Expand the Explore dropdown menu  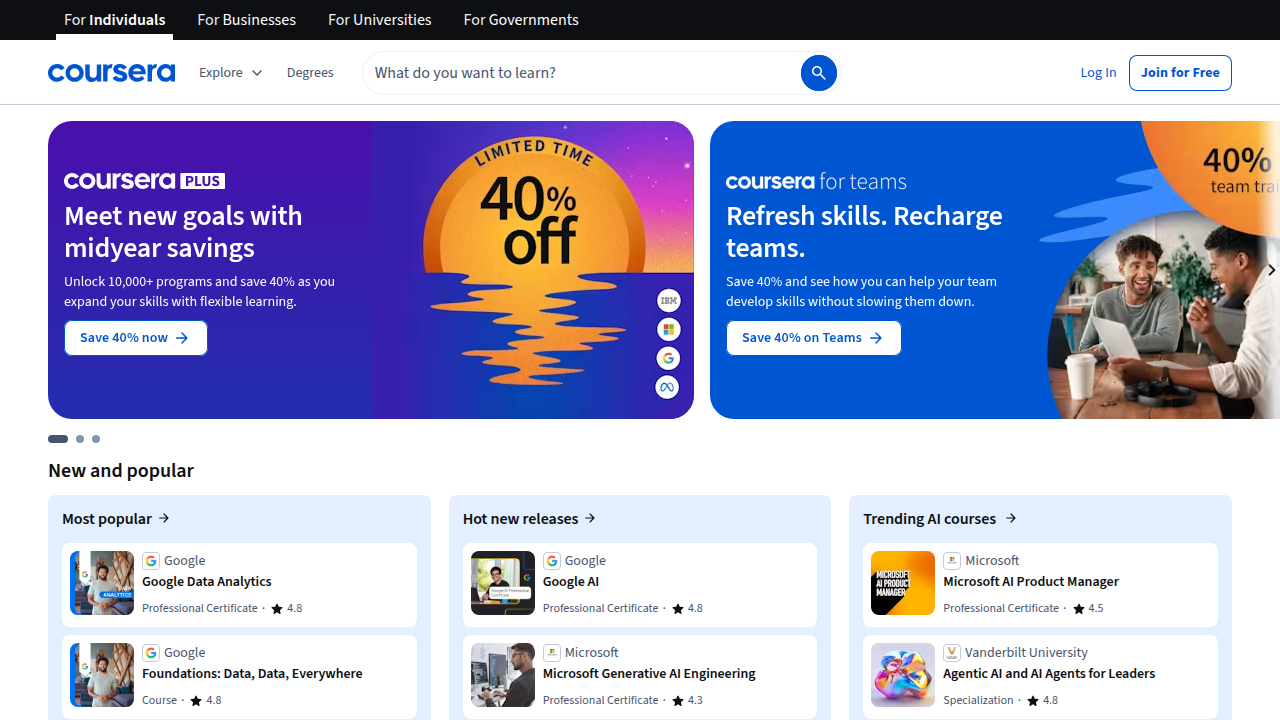(x=231, y=73)
